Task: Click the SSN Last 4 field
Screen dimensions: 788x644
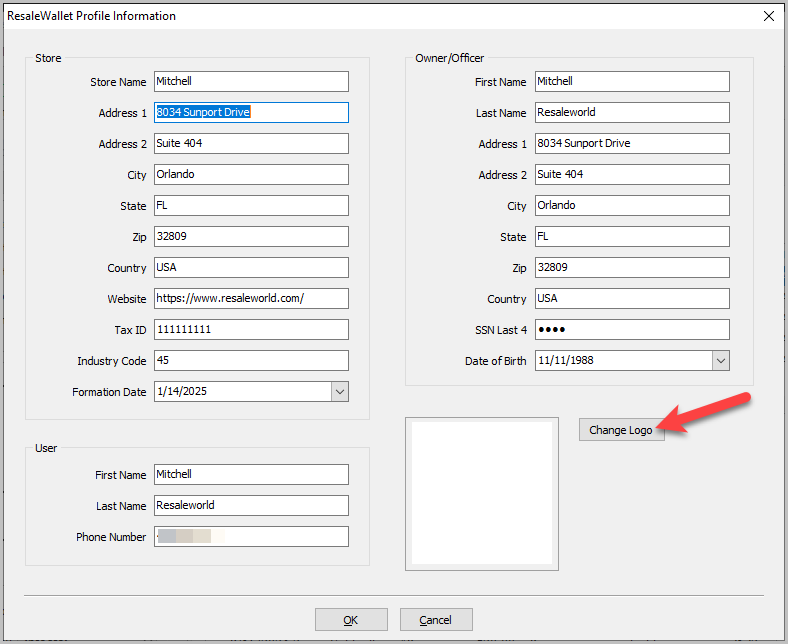Action: point(632,330)
